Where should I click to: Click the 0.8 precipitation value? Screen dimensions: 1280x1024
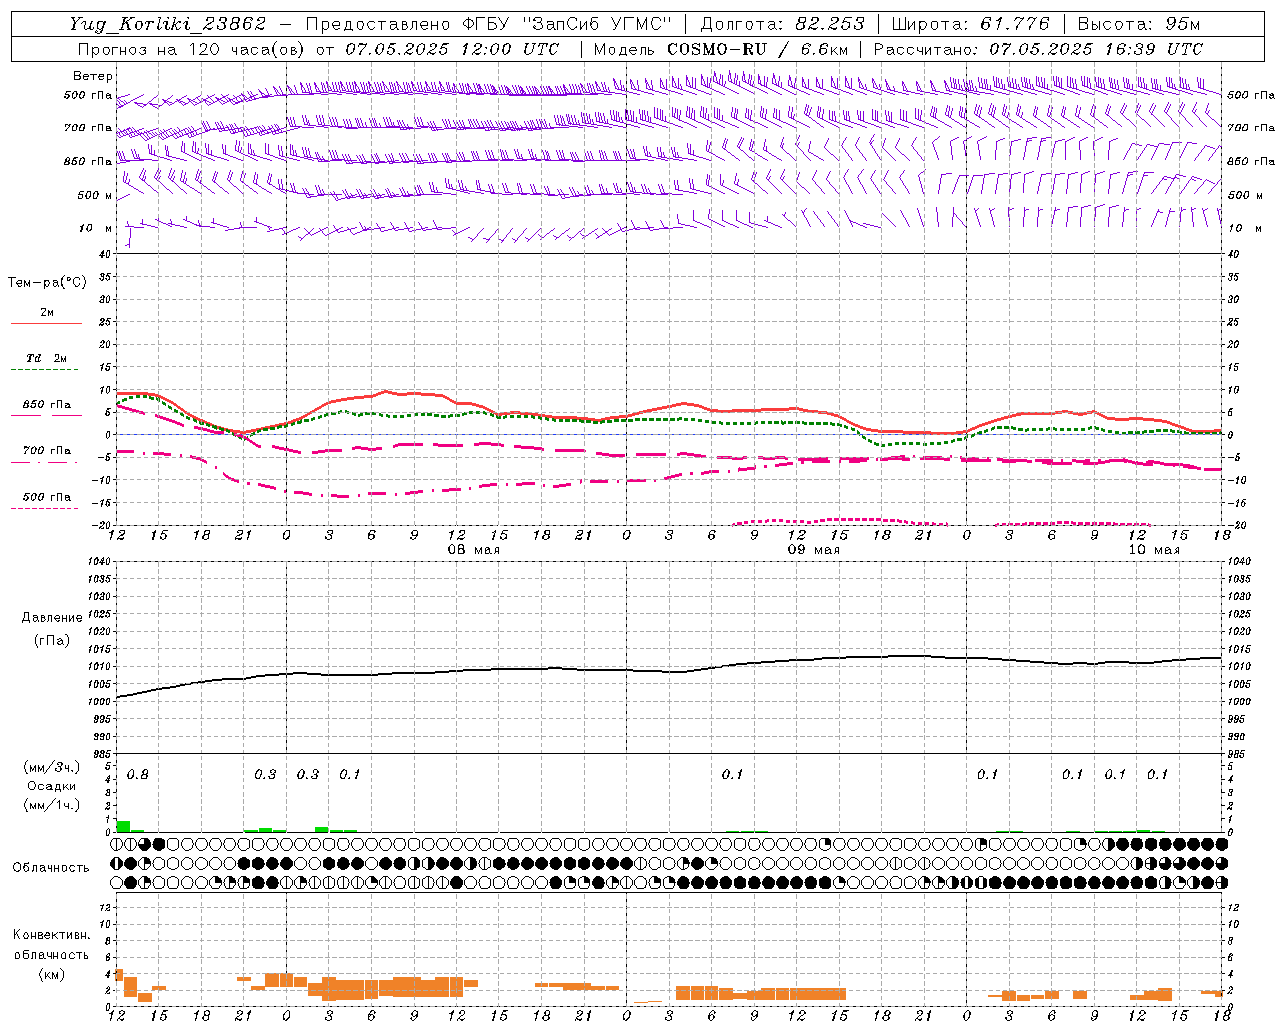138,774
